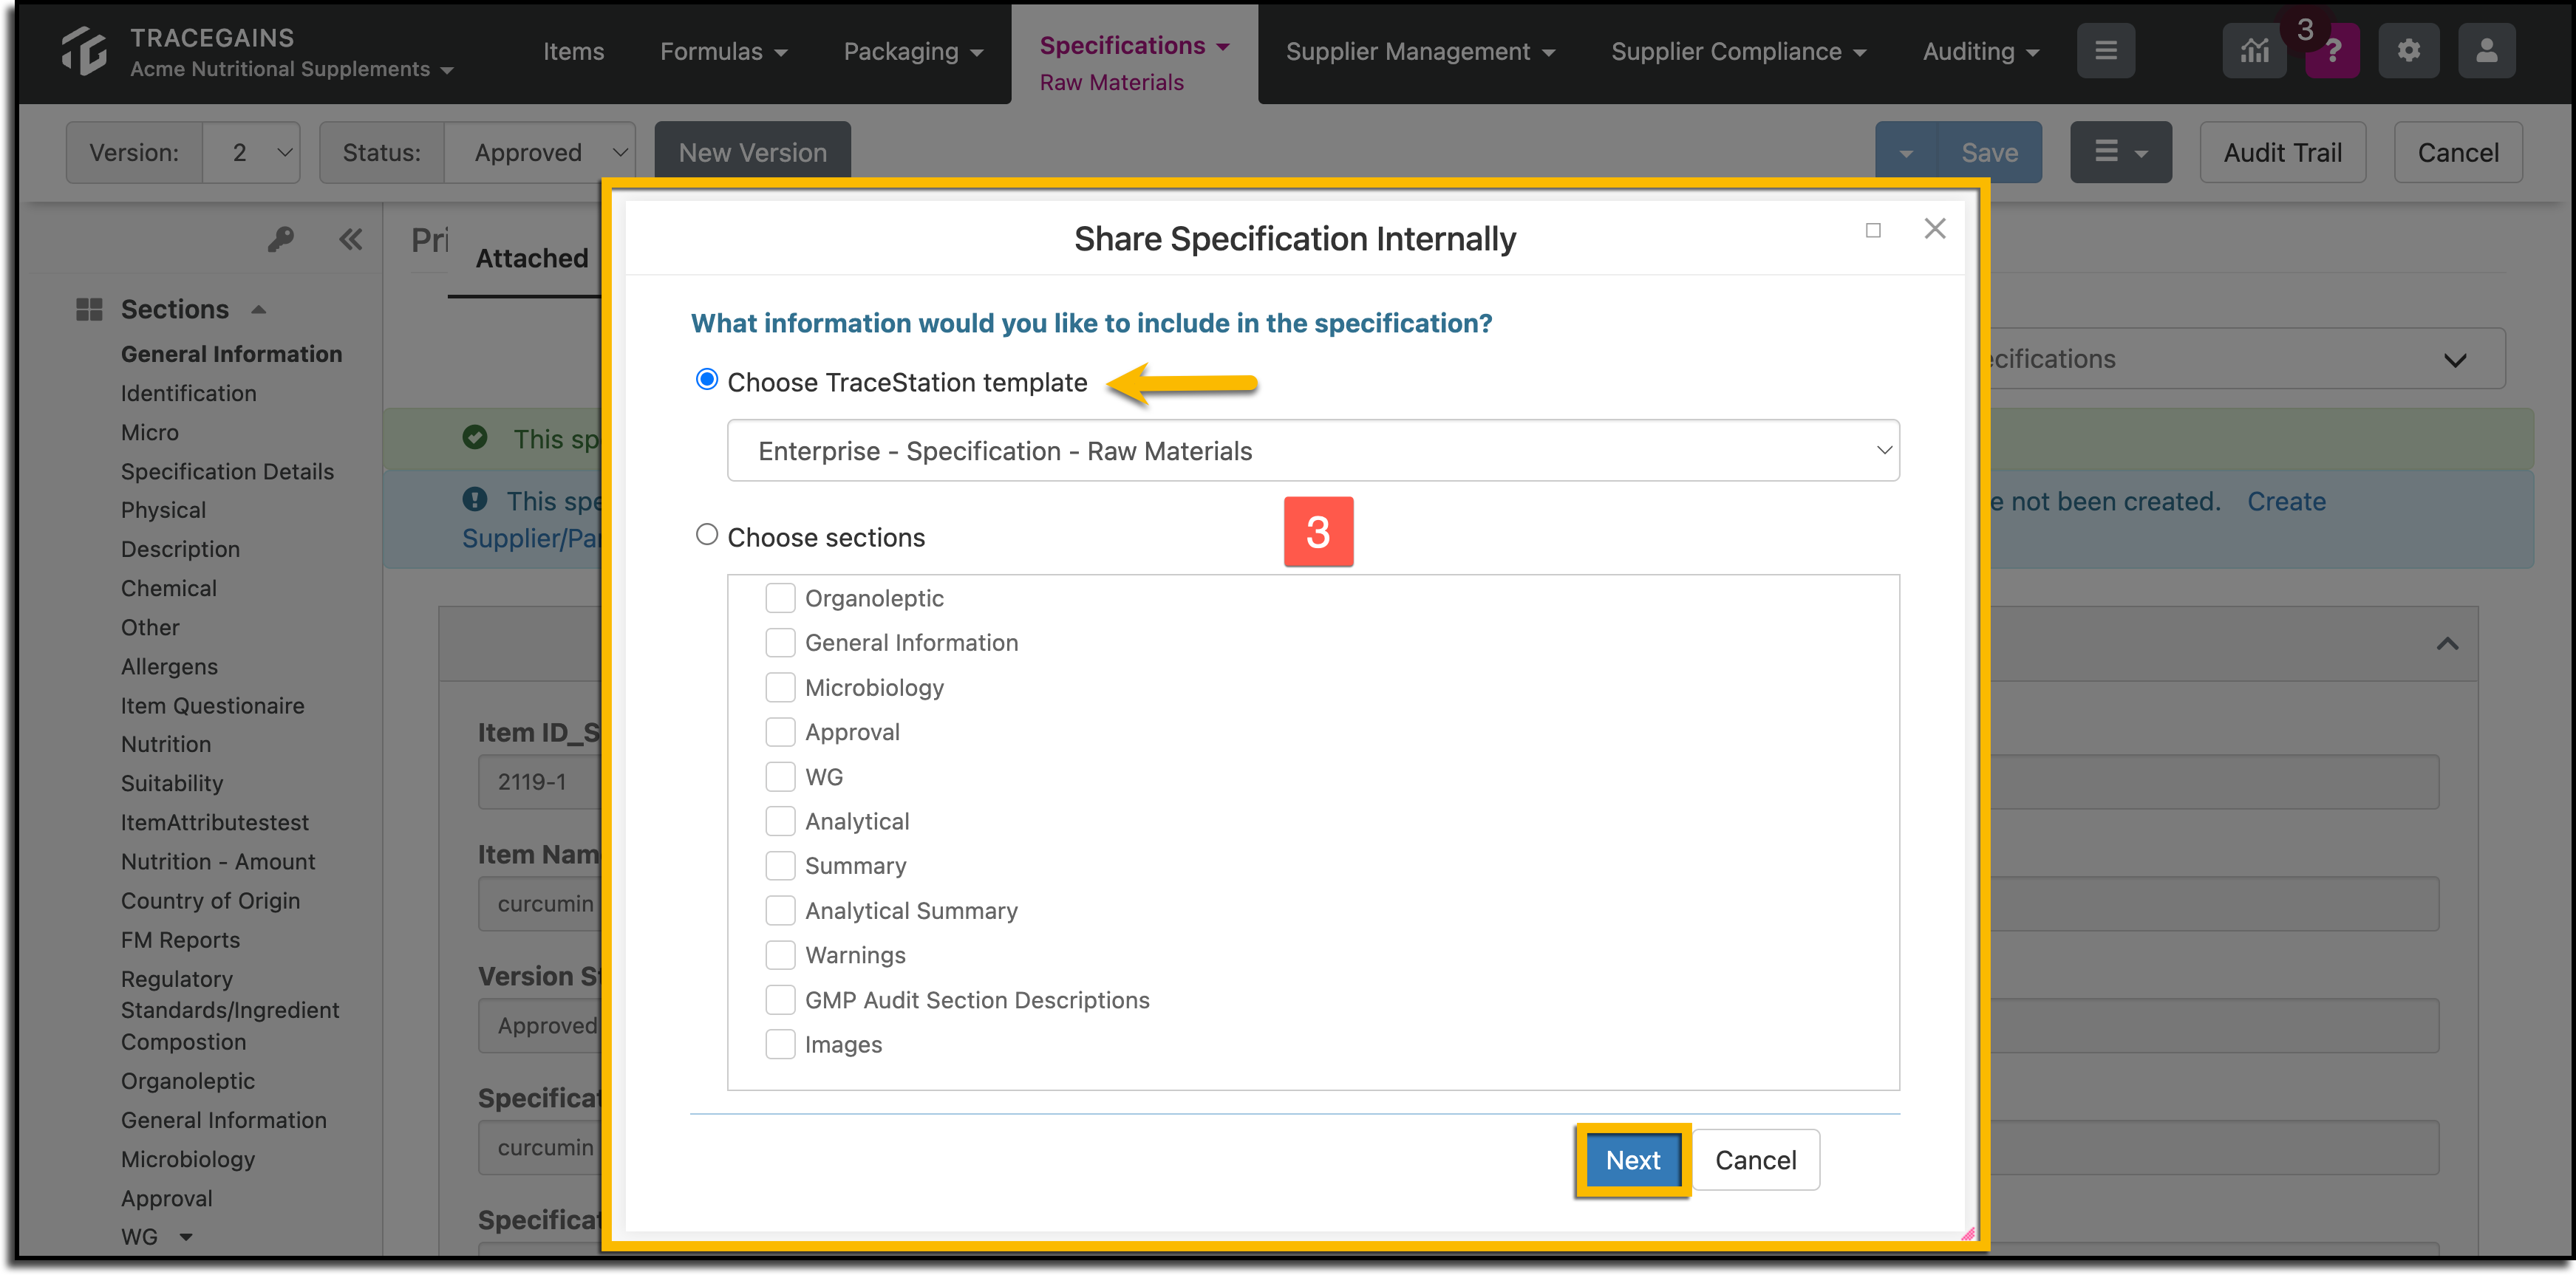Screen dimensions: 2576x1275
Task: Click the New Version button
Action: 752,152
